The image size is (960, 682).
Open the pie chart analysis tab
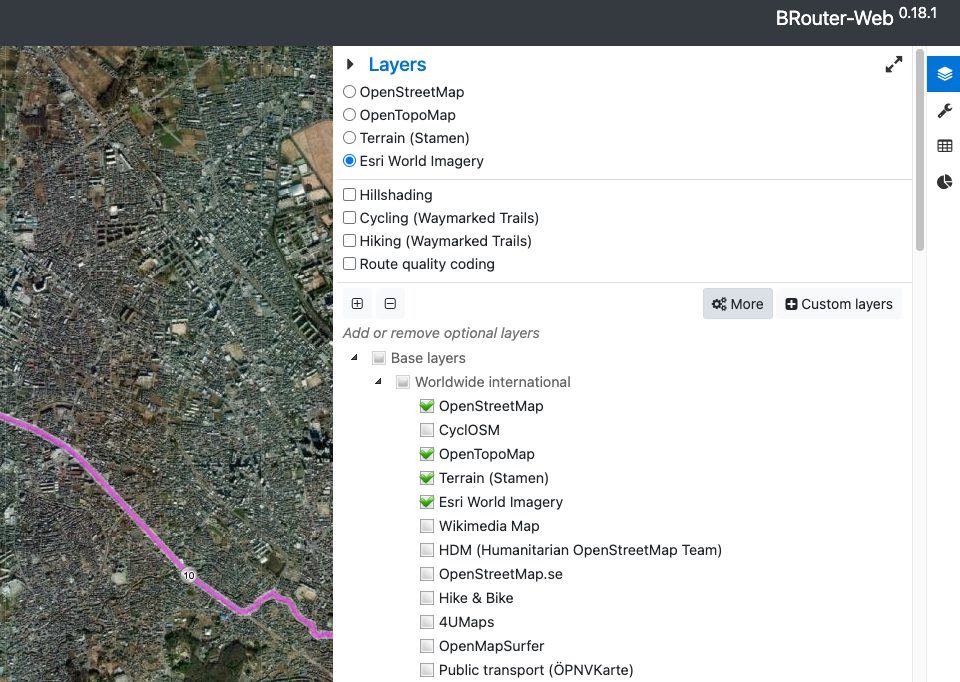(x=944, y=182)
